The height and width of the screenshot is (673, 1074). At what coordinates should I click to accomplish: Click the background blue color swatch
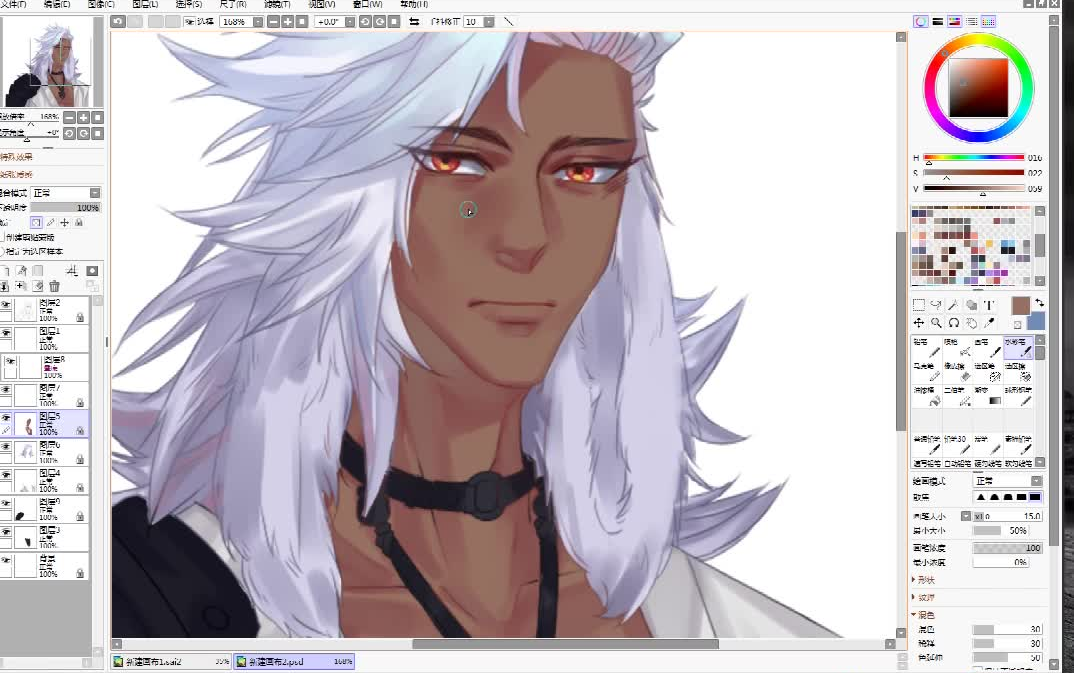click(x=1036, y=321)
